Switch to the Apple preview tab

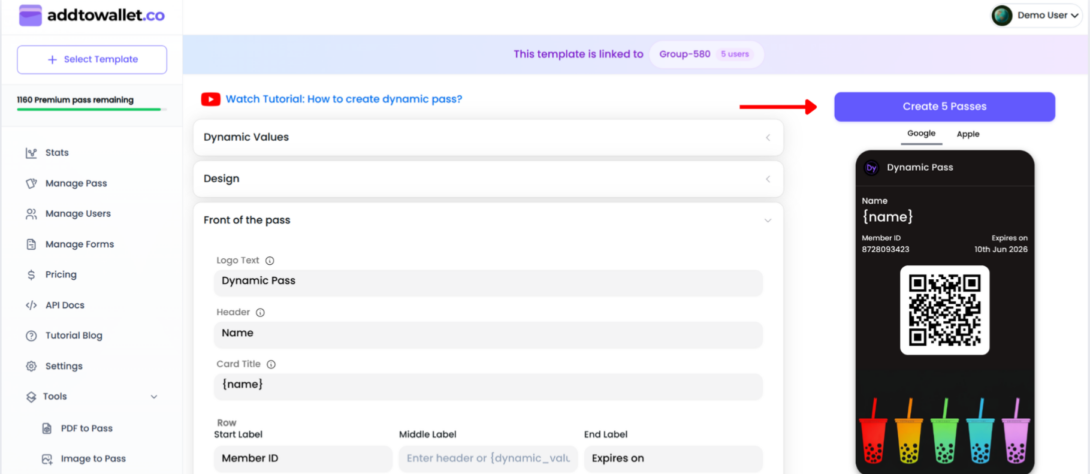[968, 134]
